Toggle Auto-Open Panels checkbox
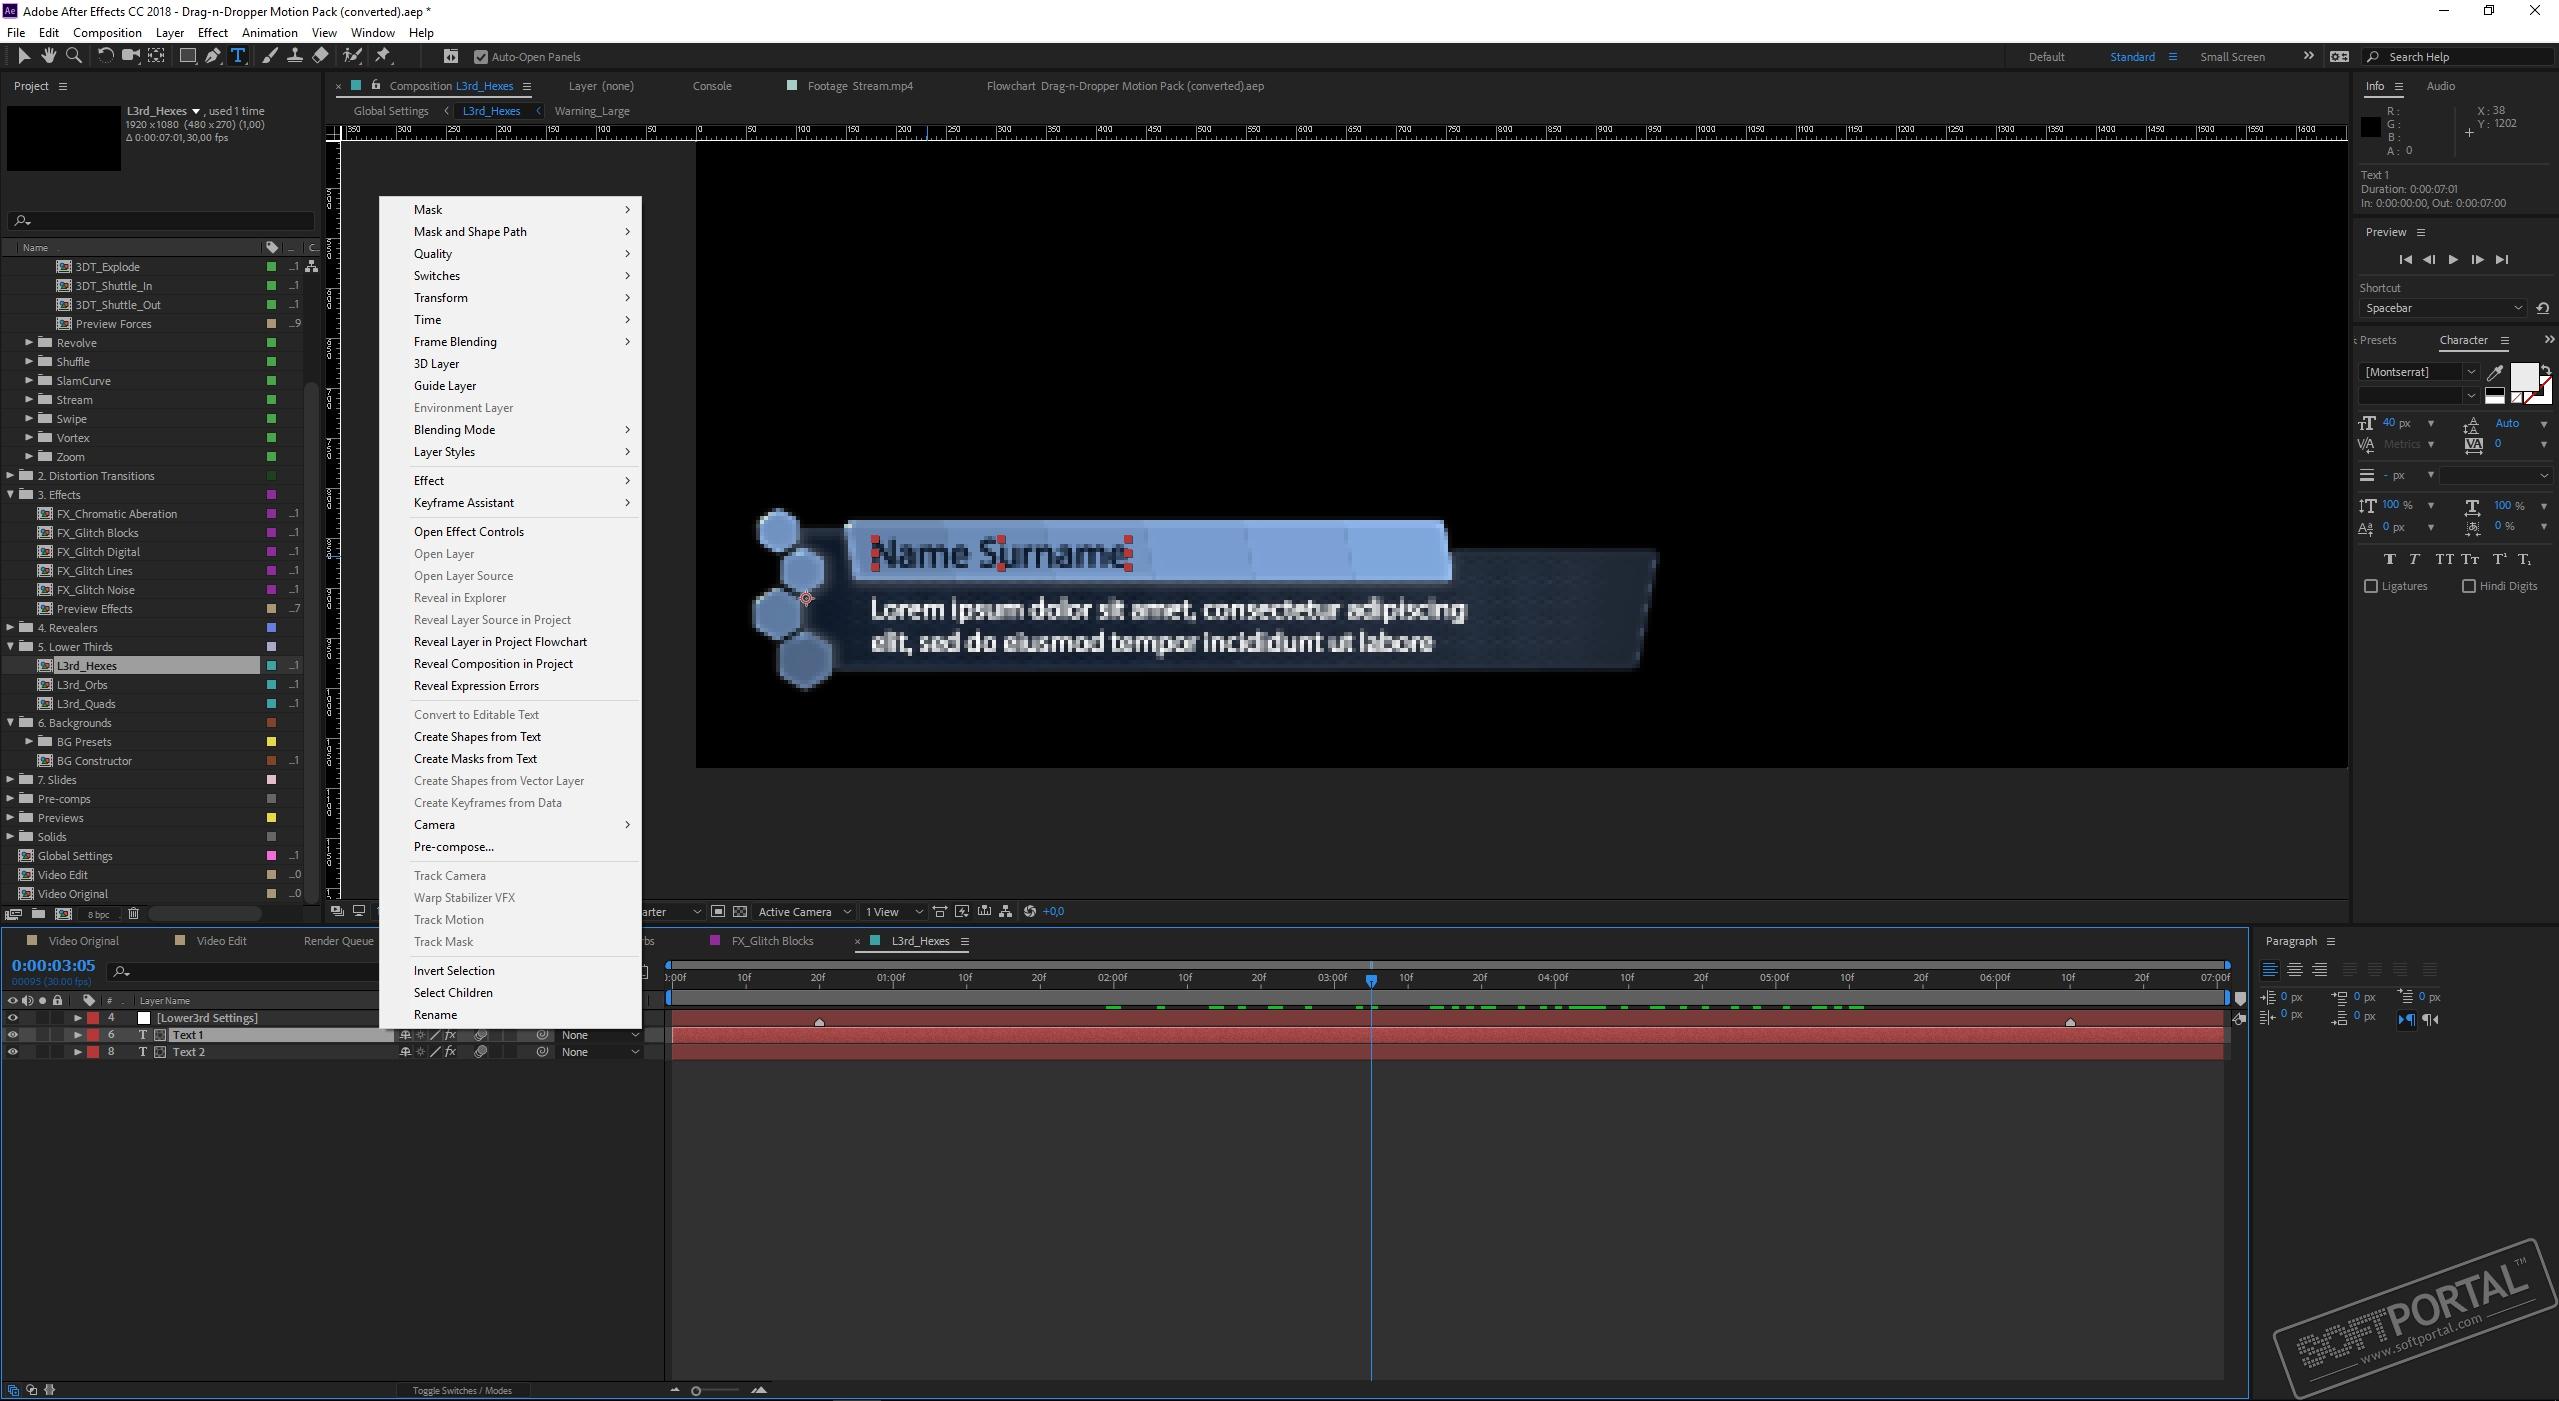This screenshot has width=2559, height=1401. pyautogui.click(x=481, y=57)
